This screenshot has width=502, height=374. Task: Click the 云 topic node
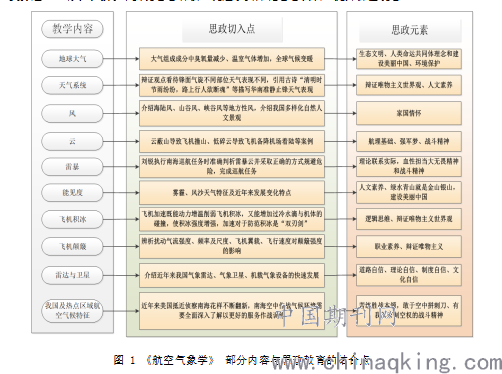(72, 141)
